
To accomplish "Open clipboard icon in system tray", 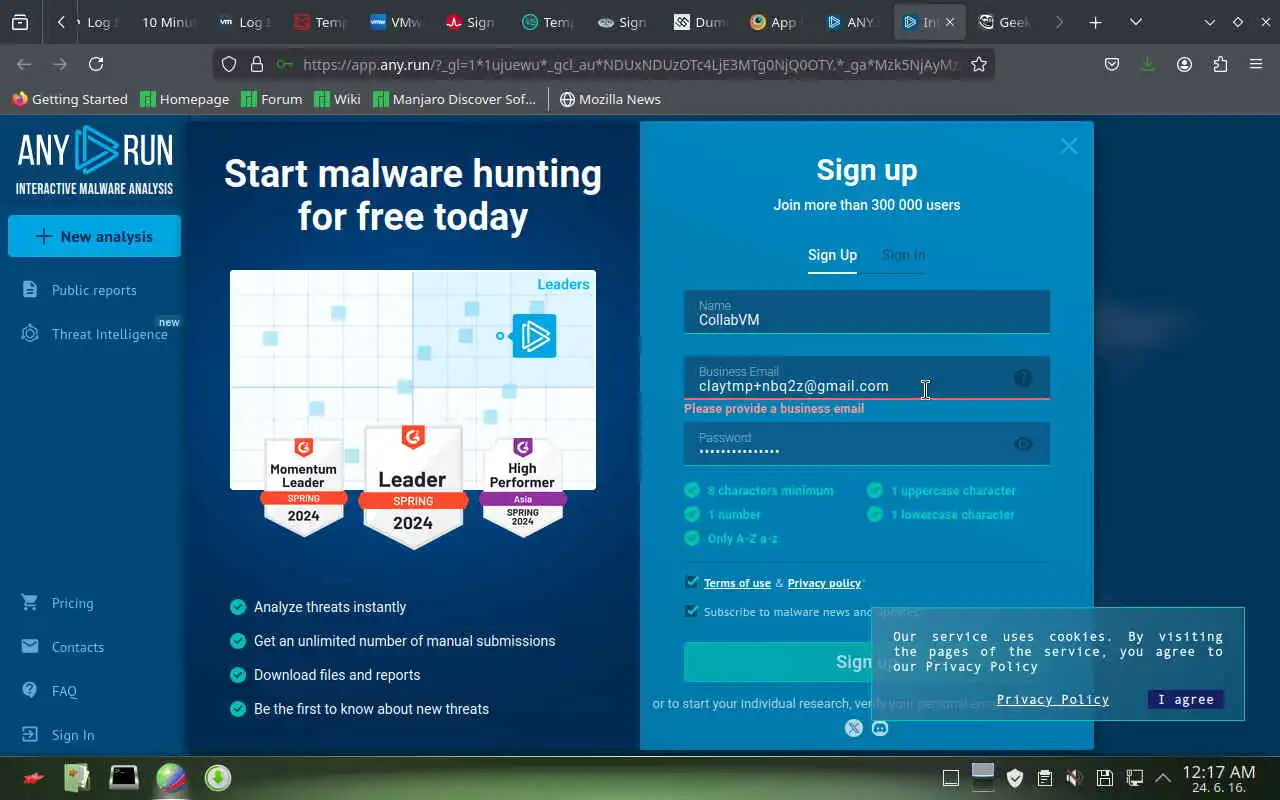I will coord(1045,778).
